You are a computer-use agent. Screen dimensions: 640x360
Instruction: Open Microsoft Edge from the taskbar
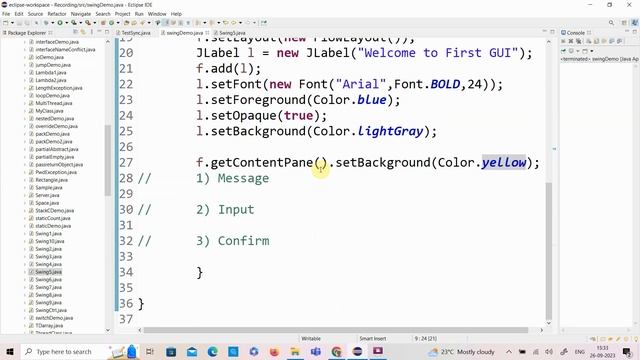pyautogui.click(x=212, y=351)
